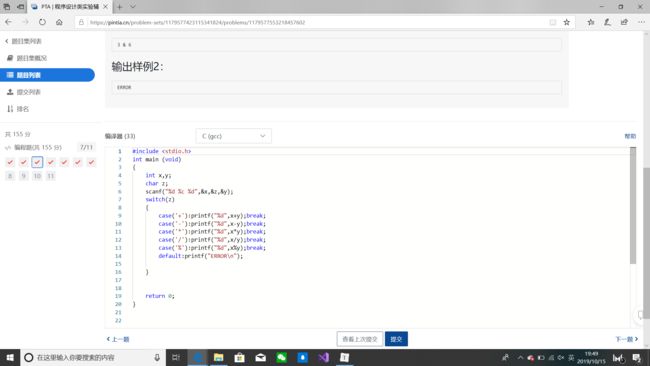Open 提交列表 in sidebar
The image size is (650, 366).
click(x=24, y=92)
